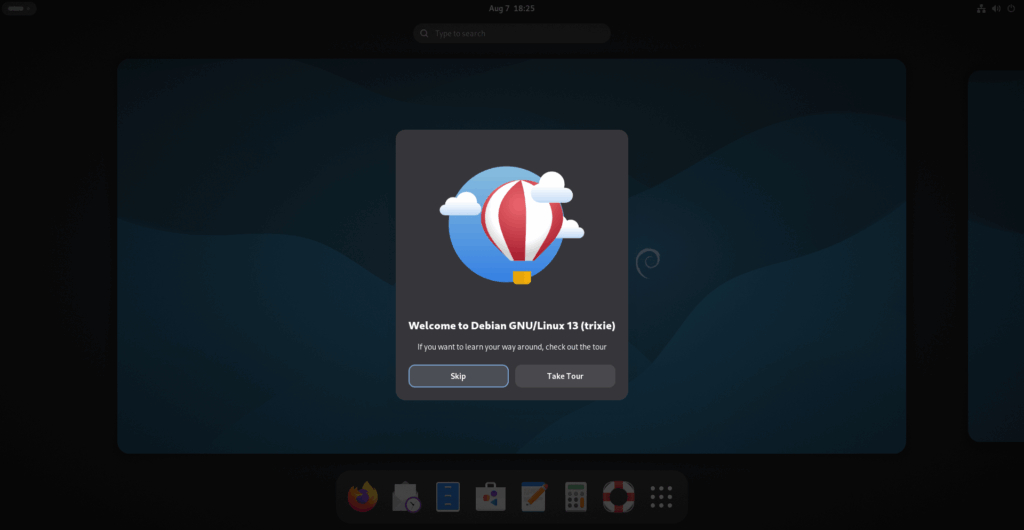The width and height of the screenshot is (1024, 530).
Task: Click the Type to search field
Action: tap(512, 33)
